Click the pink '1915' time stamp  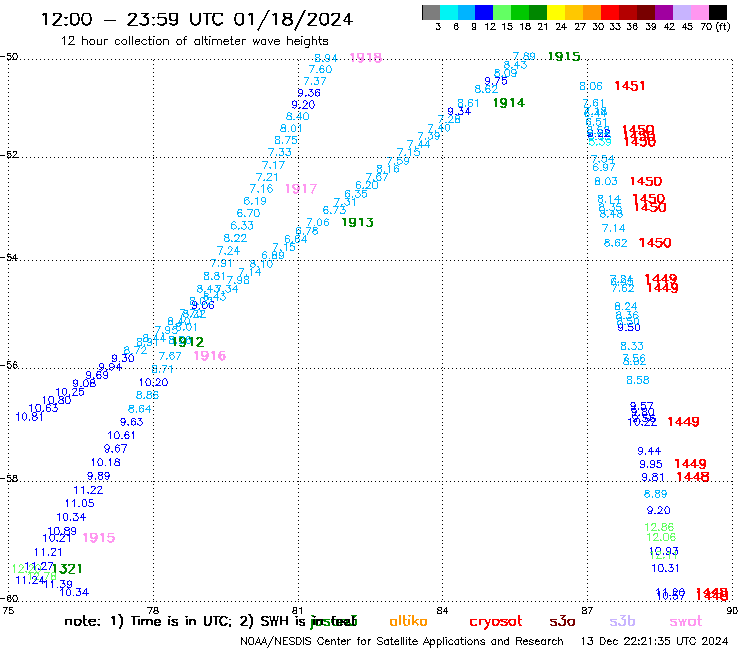coord(99,538)
